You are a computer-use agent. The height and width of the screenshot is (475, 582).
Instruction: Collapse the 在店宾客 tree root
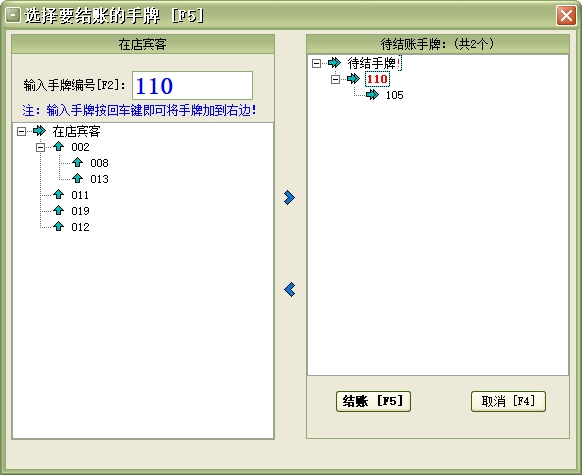(22, 131)
